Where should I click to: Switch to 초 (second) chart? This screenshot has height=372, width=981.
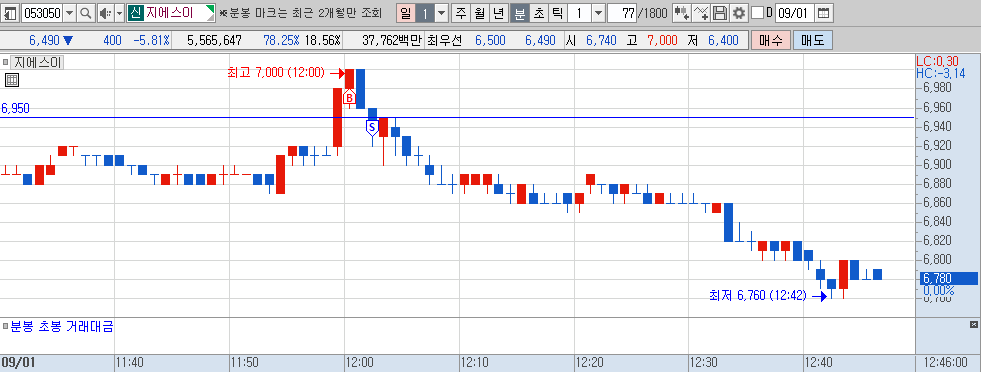pos(538,13)
